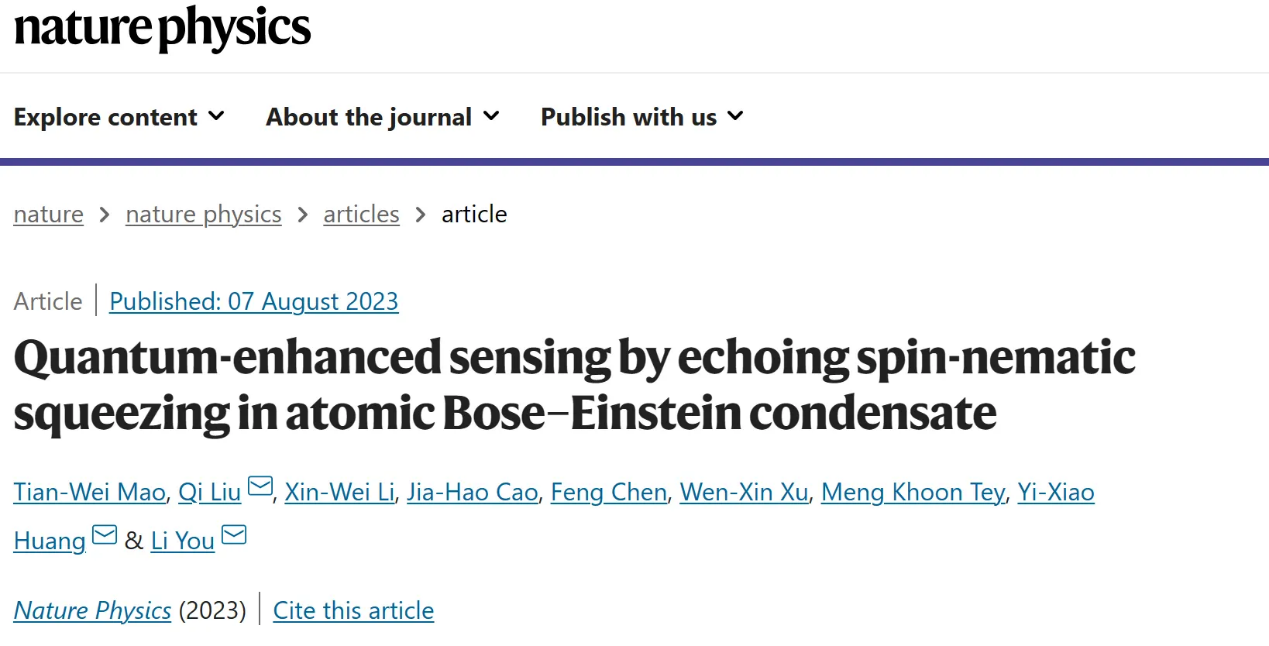Click envelope icon next to Li You
The image size is (1269, 646).
pyautogui.click(x=234, y=536)
